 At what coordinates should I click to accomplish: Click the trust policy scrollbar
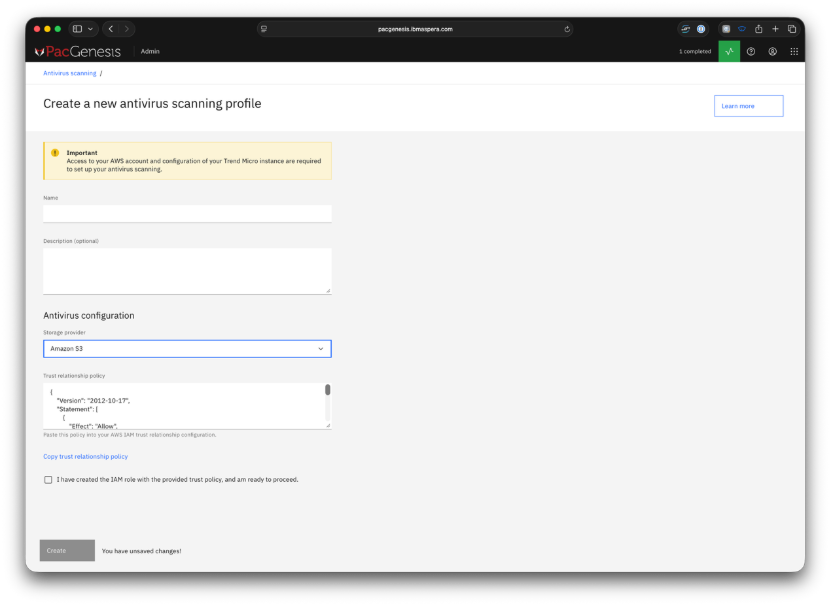click(327, 391)
